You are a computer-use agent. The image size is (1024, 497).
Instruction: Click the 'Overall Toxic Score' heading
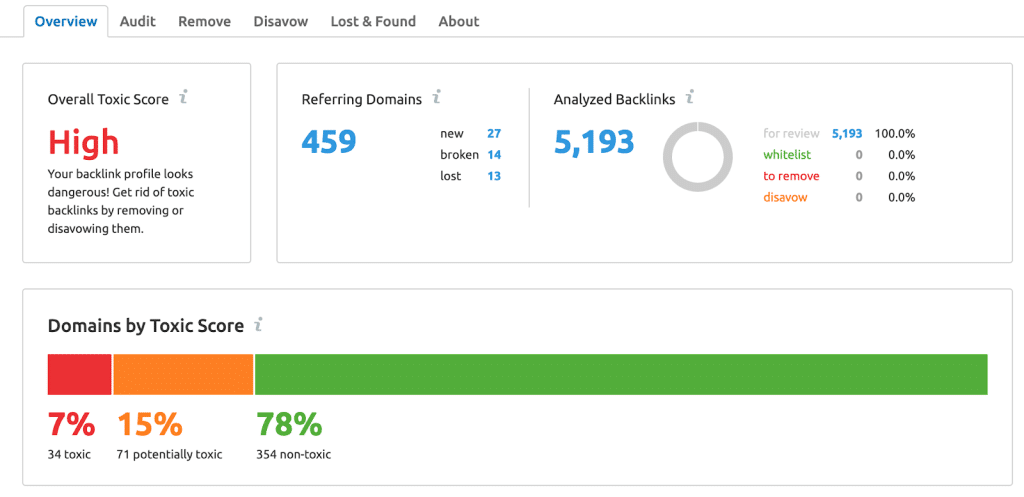(x=108, y=99)
